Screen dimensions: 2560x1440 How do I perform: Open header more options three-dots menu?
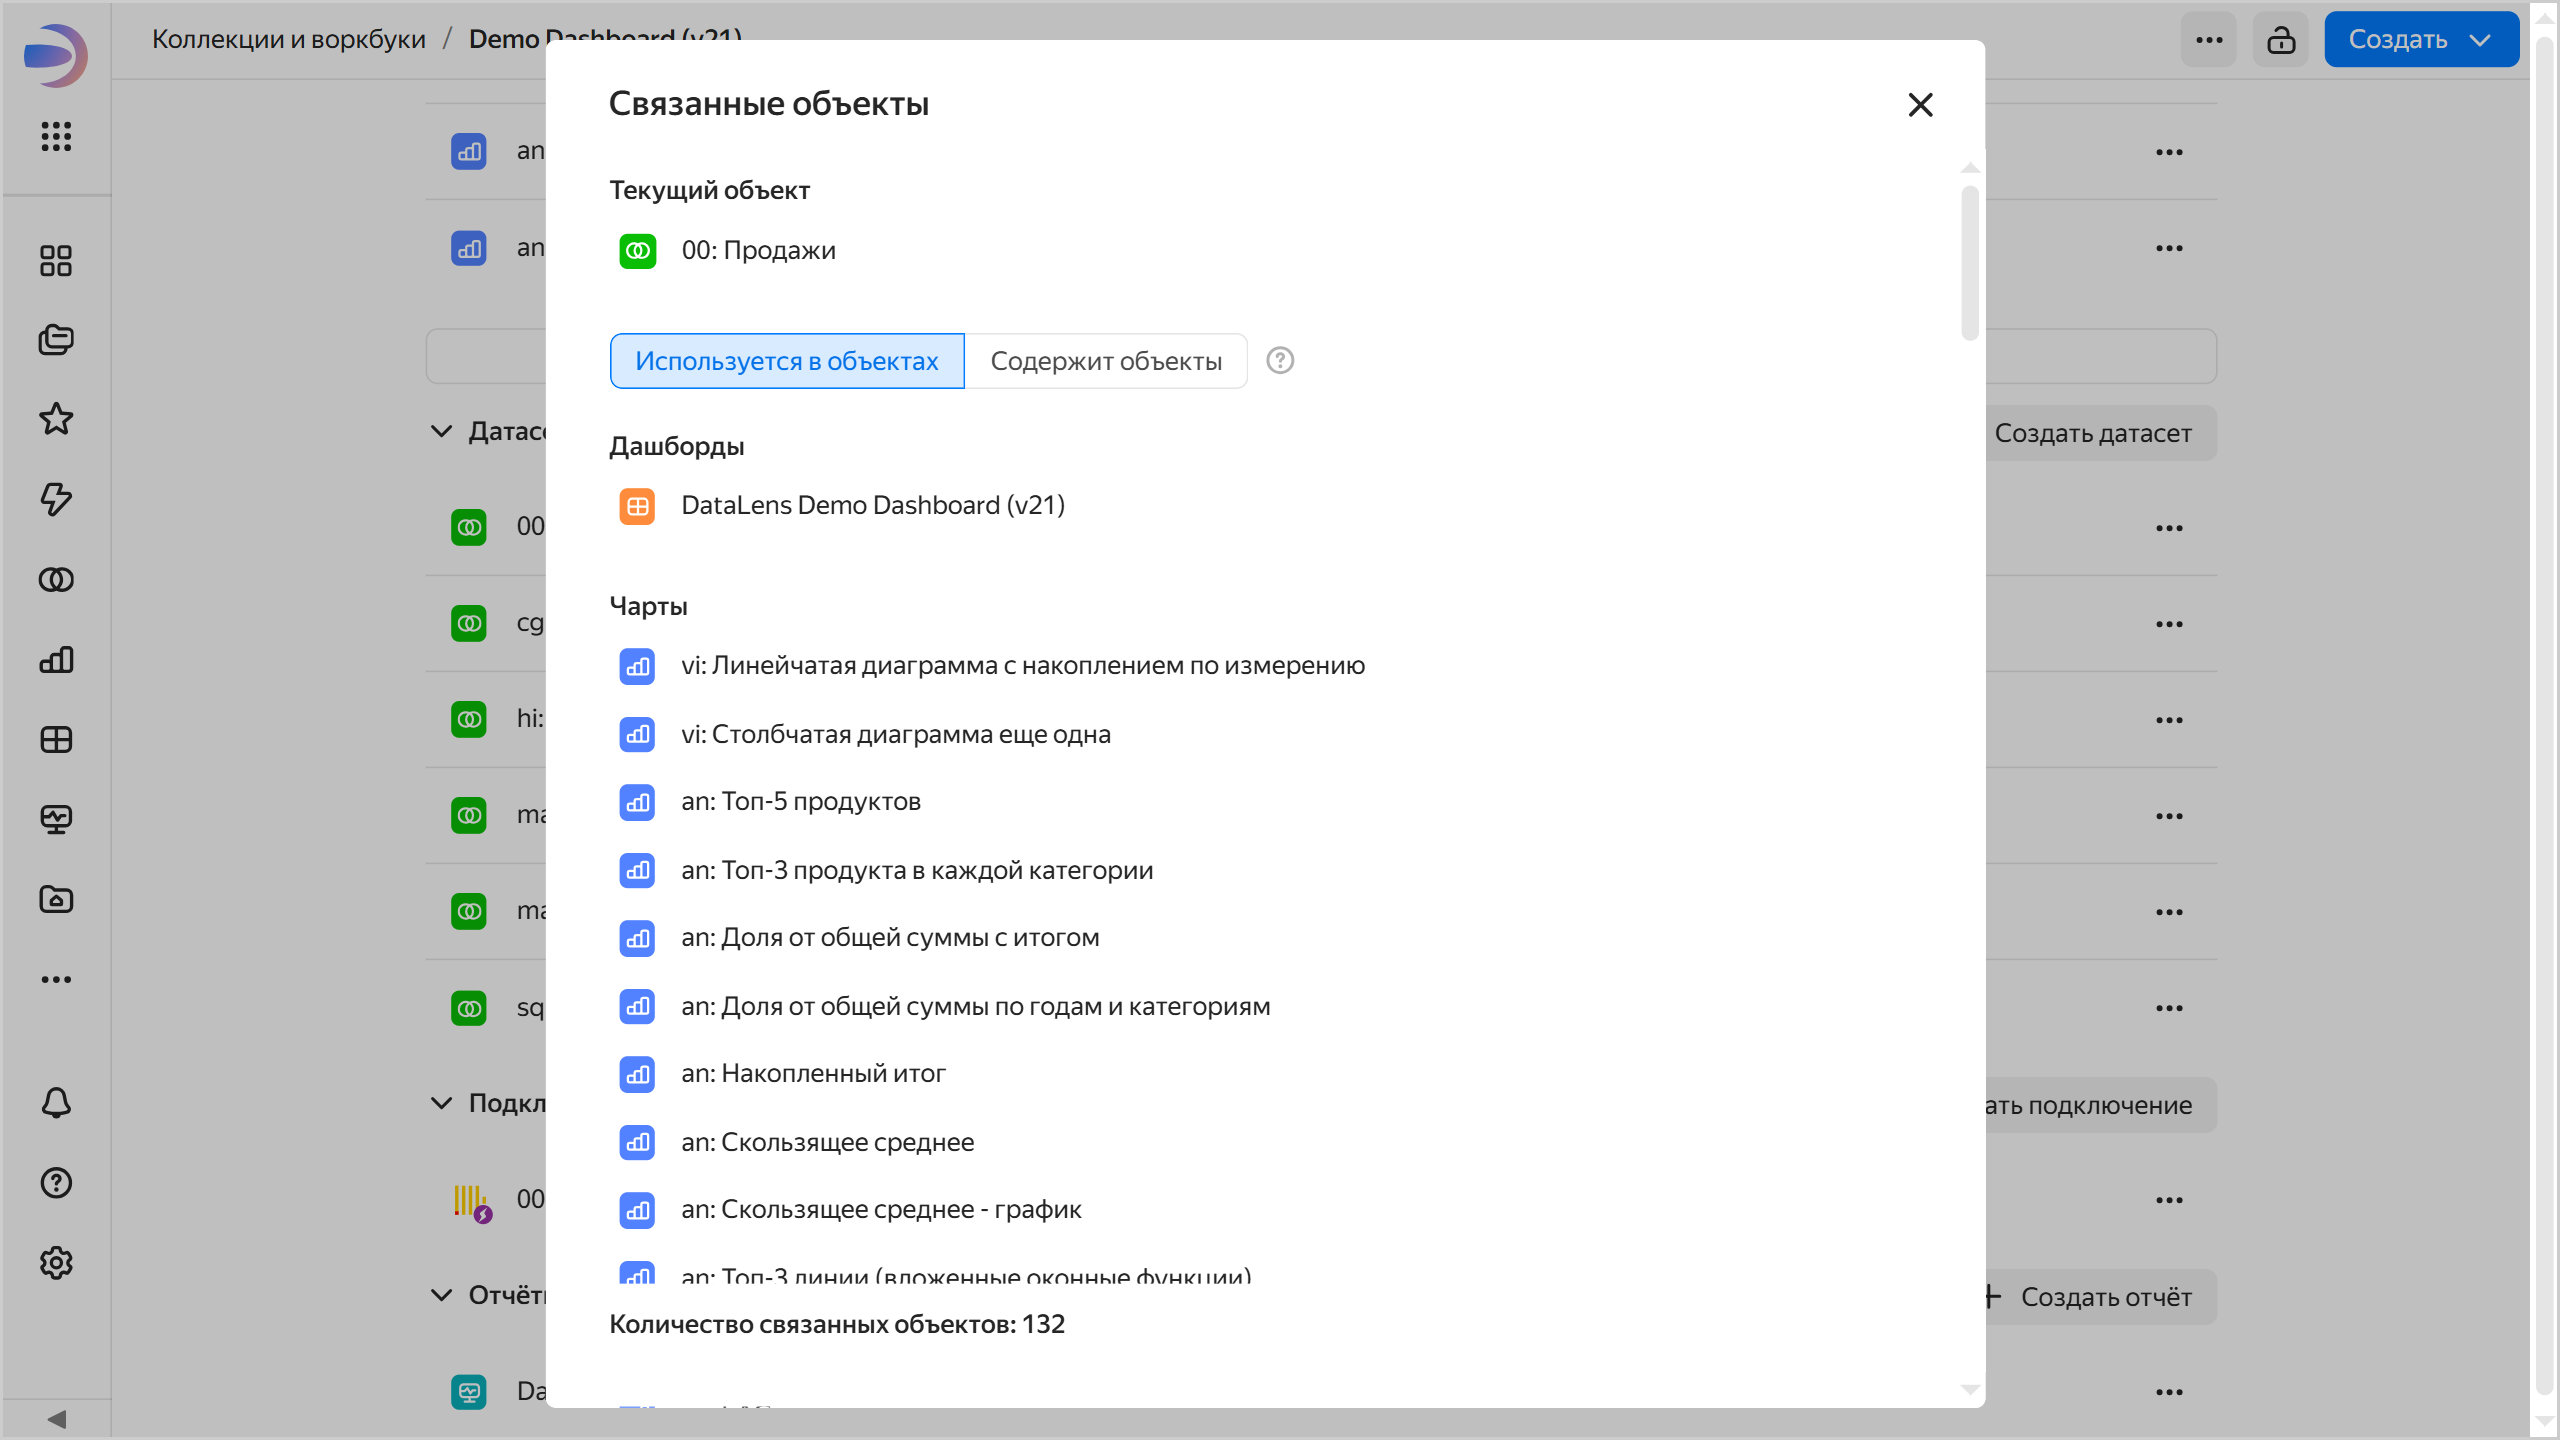pos(2208,40)
